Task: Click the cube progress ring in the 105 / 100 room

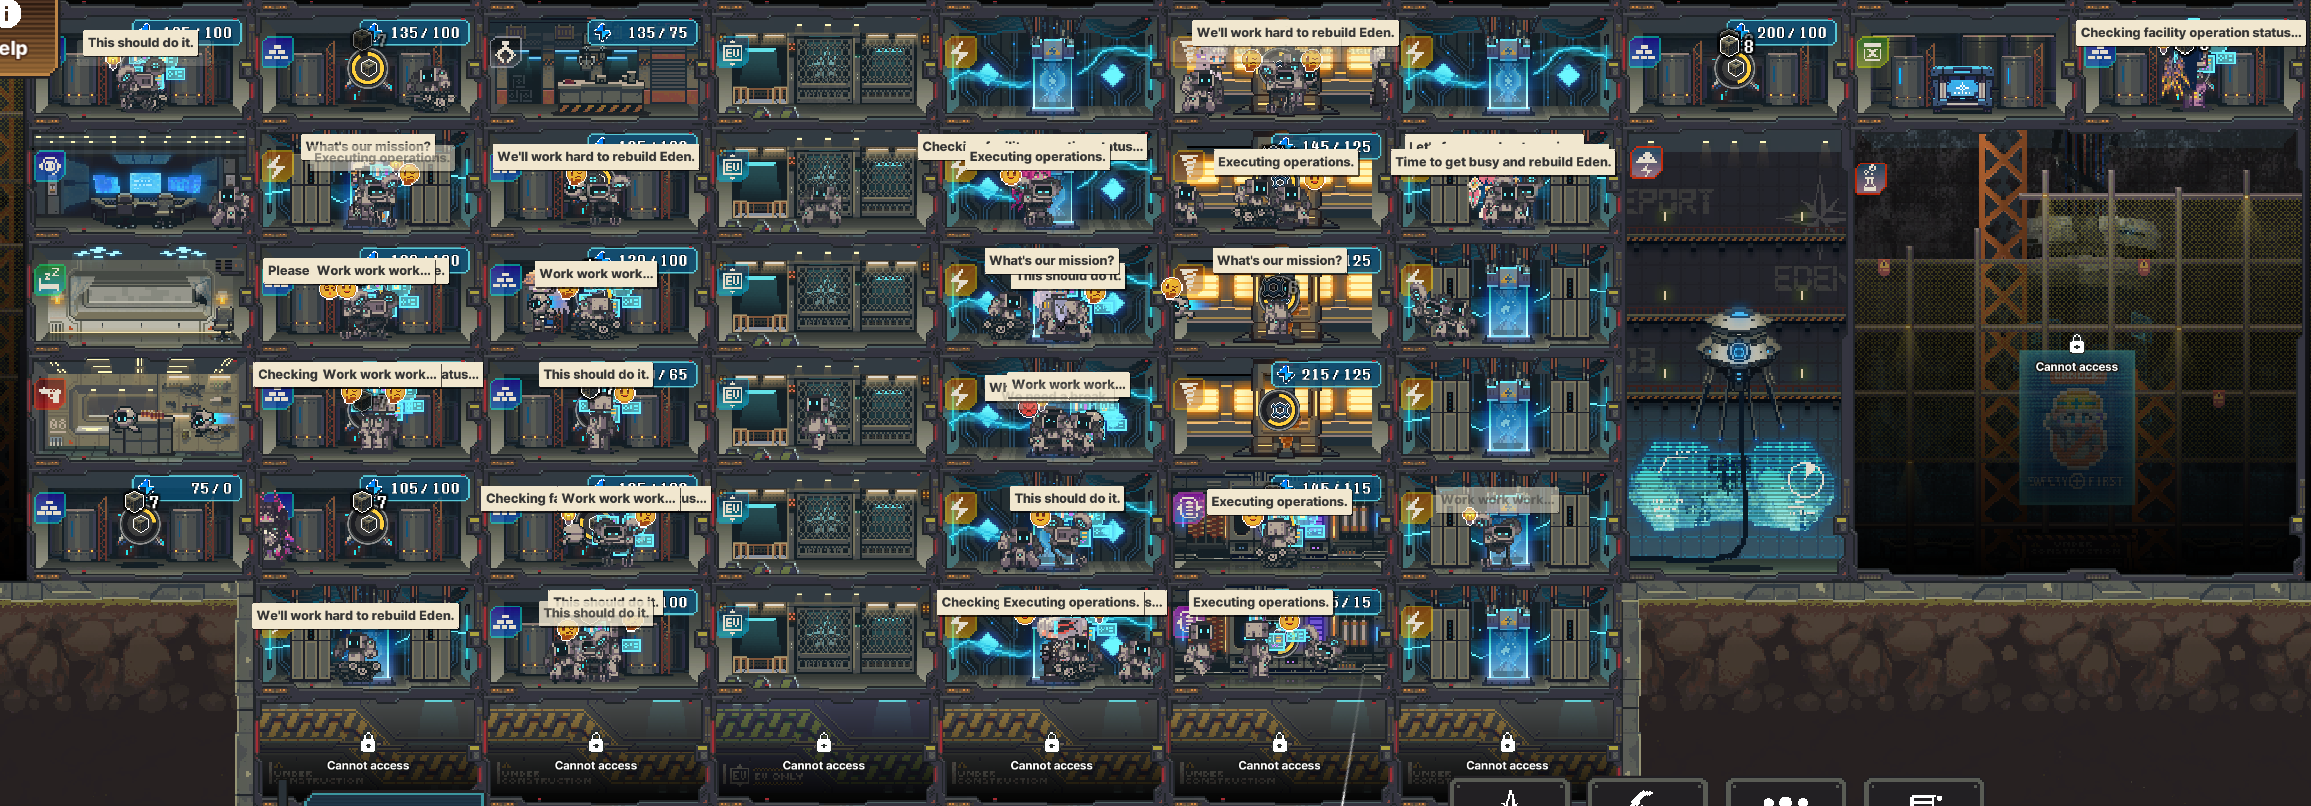Action: (x=369, y=525)
